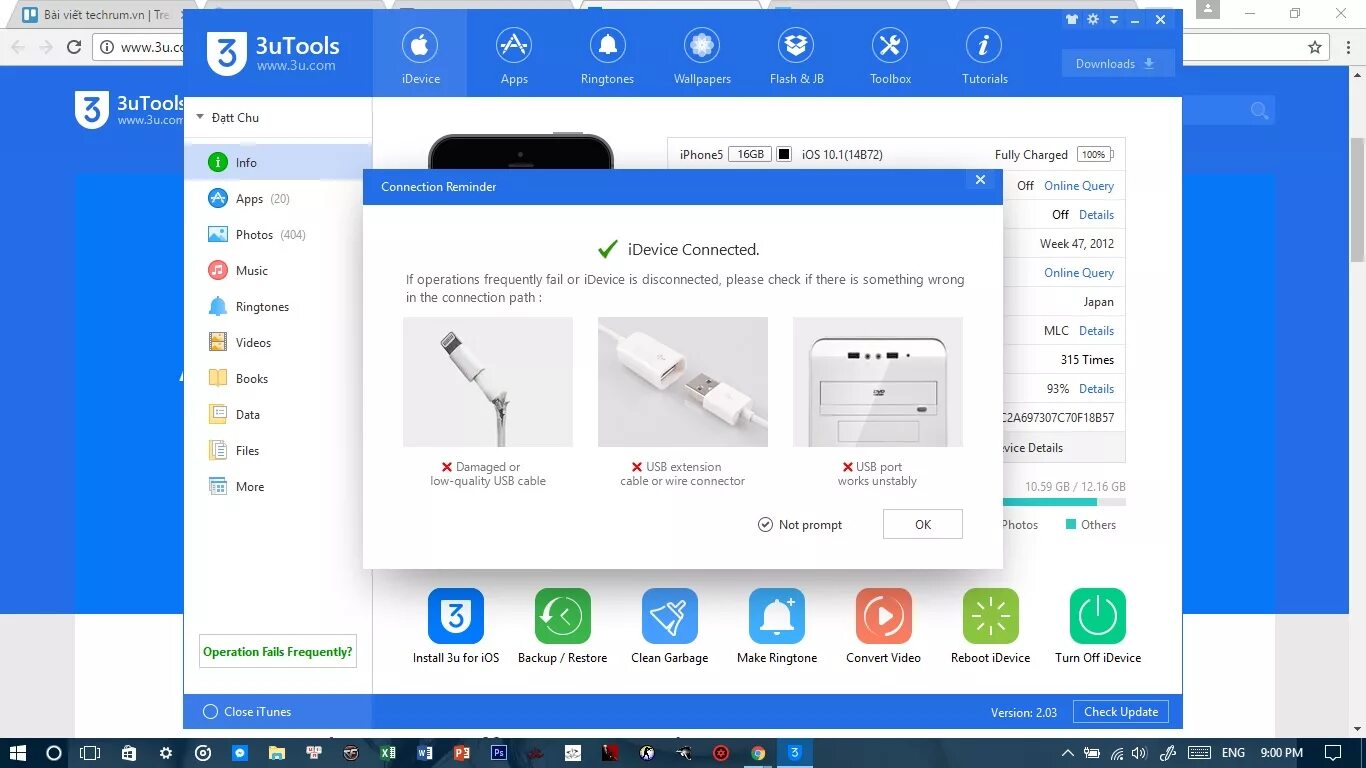This screenshot has height=768, width=1366.
Task: Select Ringtones in the sidebar
Action: [278, 306]
